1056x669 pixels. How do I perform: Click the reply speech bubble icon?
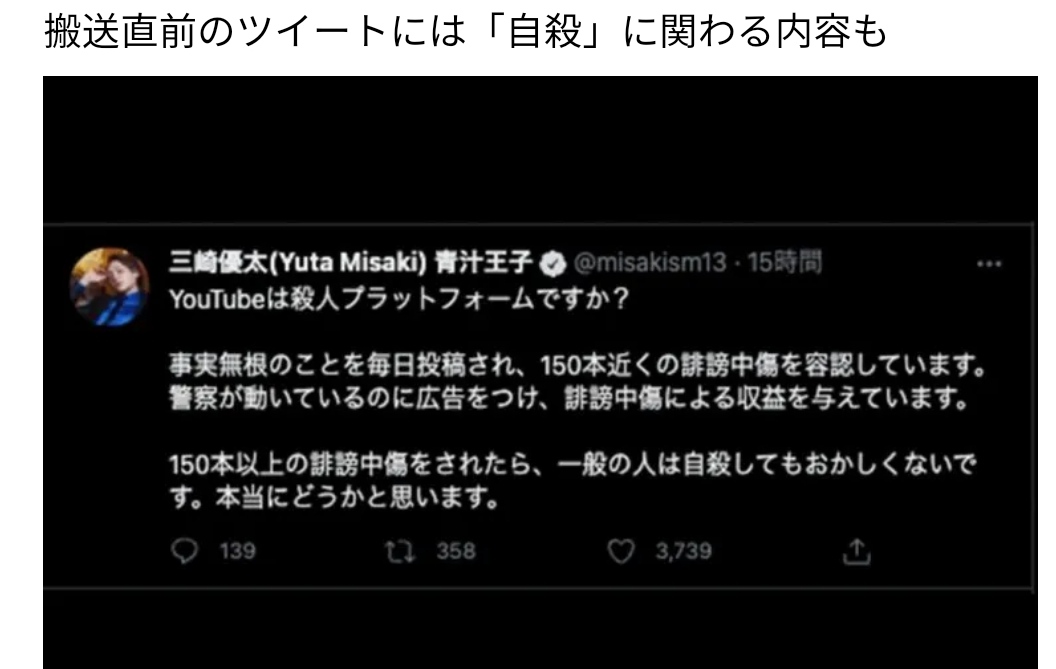point(184,551)
